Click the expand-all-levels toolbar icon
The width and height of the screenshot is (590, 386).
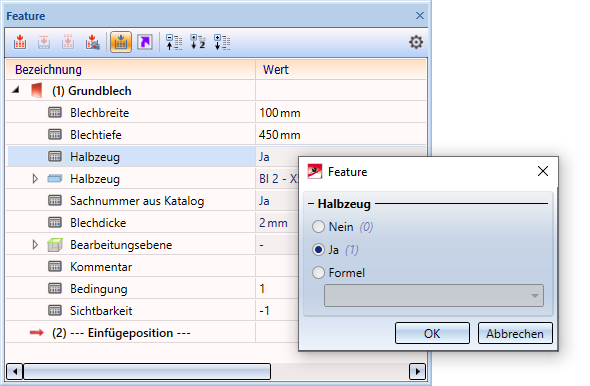point(222,42)
